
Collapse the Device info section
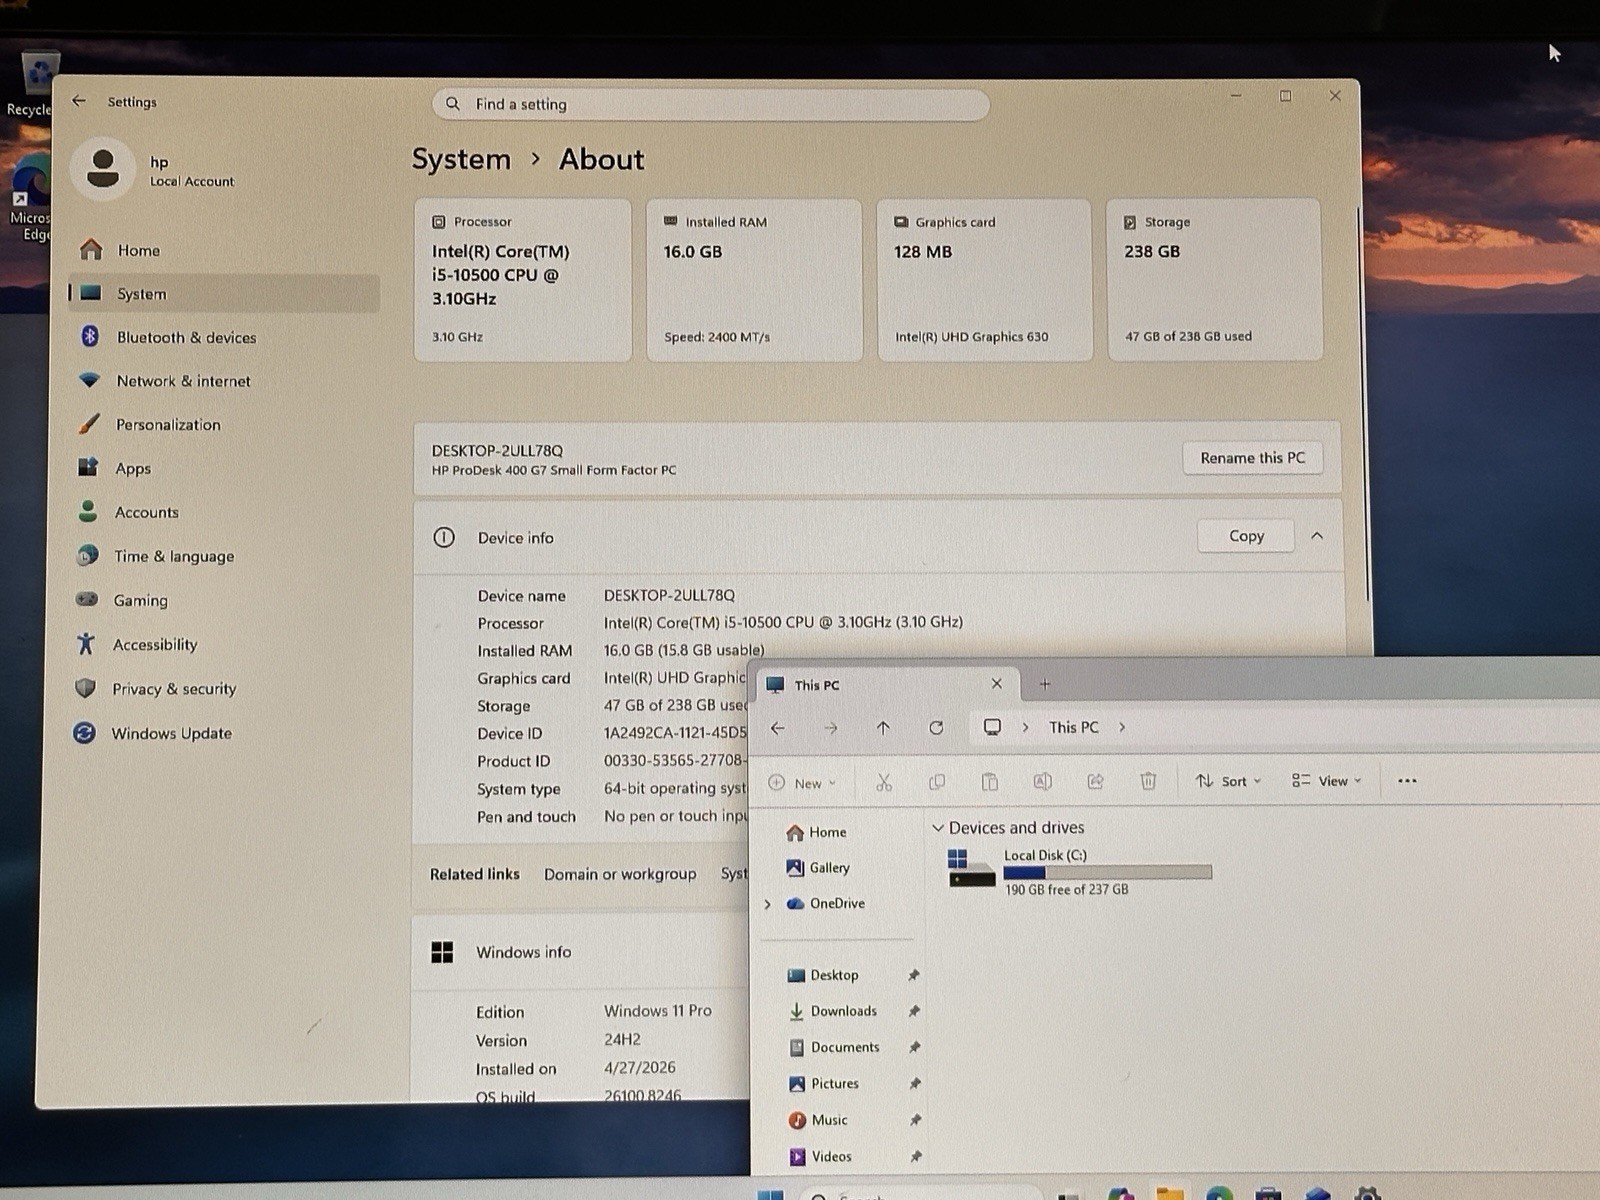(1317, 536)
